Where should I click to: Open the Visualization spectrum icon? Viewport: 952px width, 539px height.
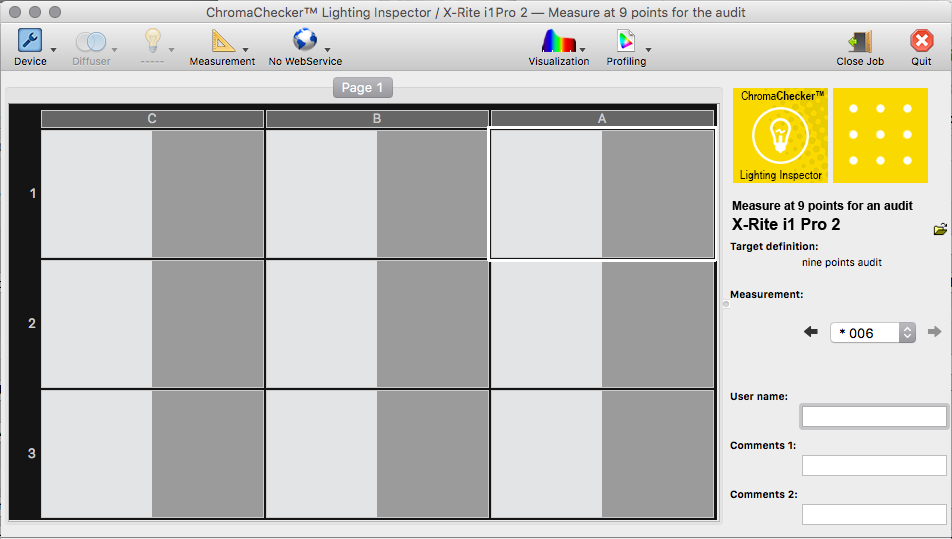(559, 41)
